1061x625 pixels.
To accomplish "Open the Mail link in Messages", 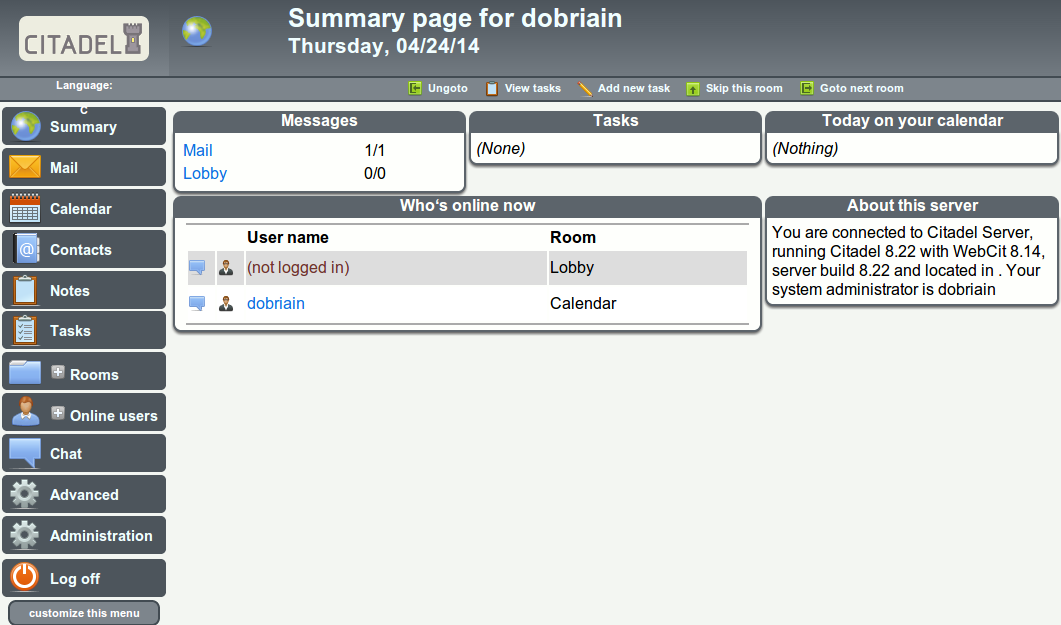I will pyautogui.click(x=198, y=150).
